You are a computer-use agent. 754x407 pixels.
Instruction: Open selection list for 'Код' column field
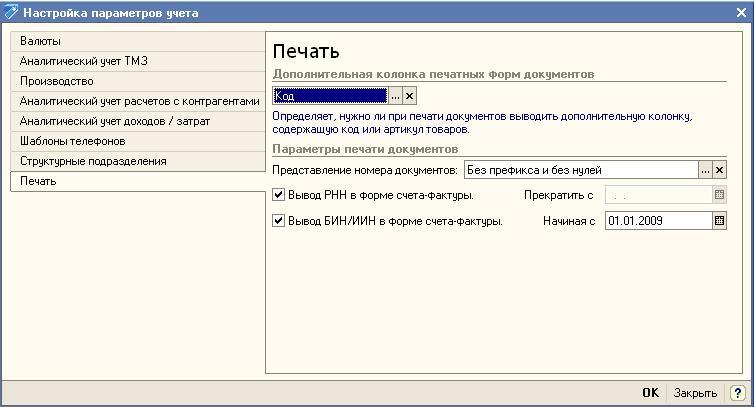click(395, 96)
